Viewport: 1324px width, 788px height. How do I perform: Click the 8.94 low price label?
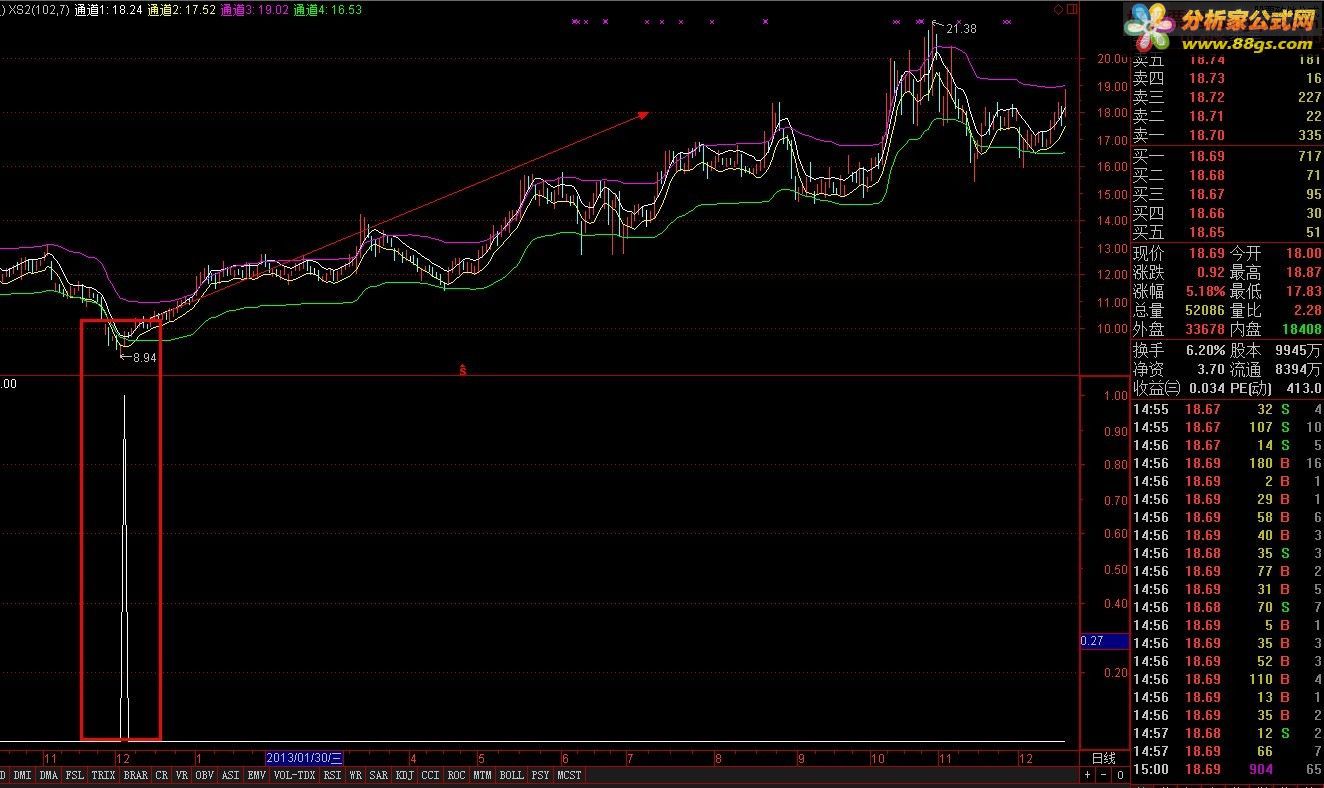click(x=144, y=357)
